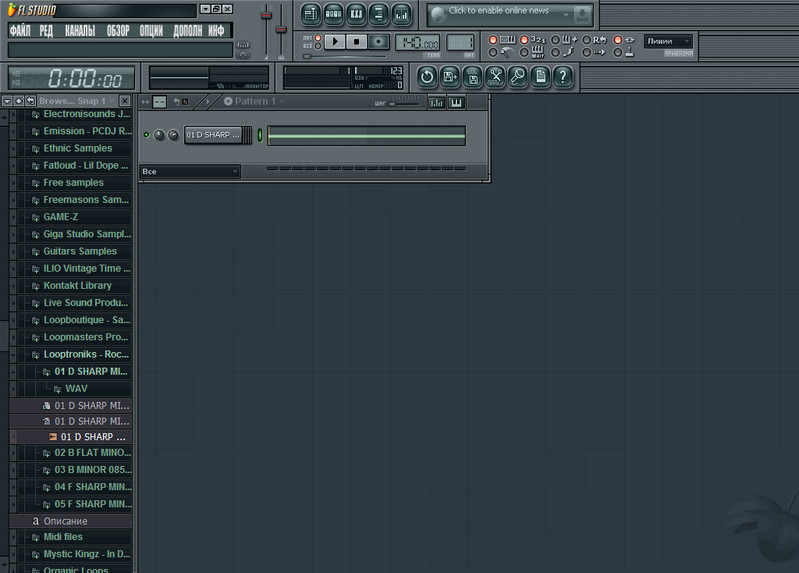Open the playlist view icon
The width and height of the screenshot is (799, 573).
pyautogui.click(x=310, y=14)
